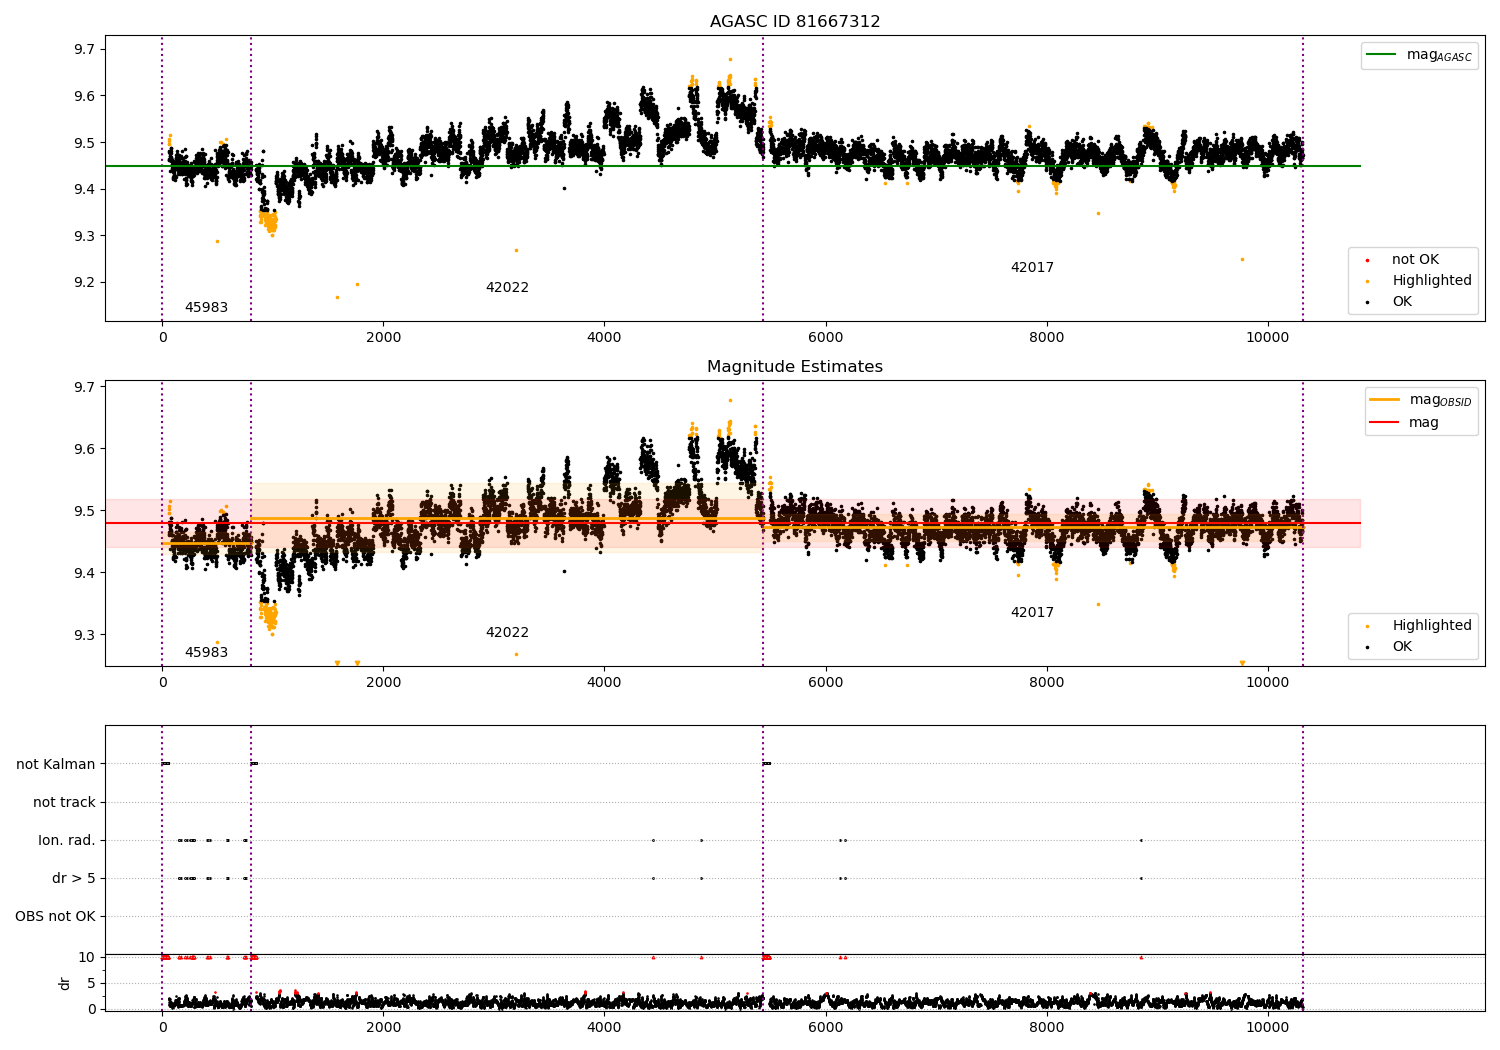This screenshot has width=1500, height=1050.
Task: Click the "AGASC ID 81667312" plot title
Action: (x=795, y=22)
